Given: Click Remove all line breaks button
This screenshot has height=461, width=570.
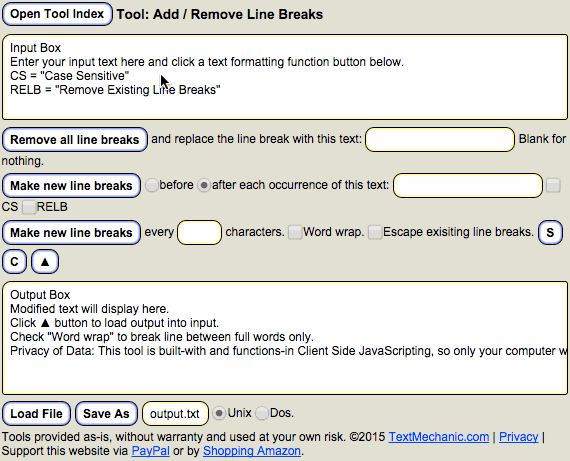Looking at the screenshot, I should tap(75, 139).
